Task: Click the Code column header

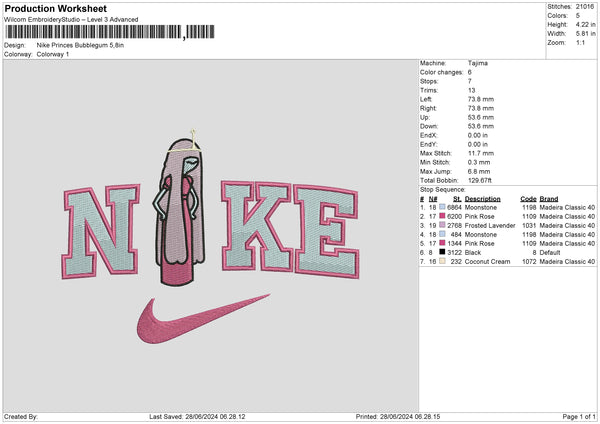Action: pos(528,199)
